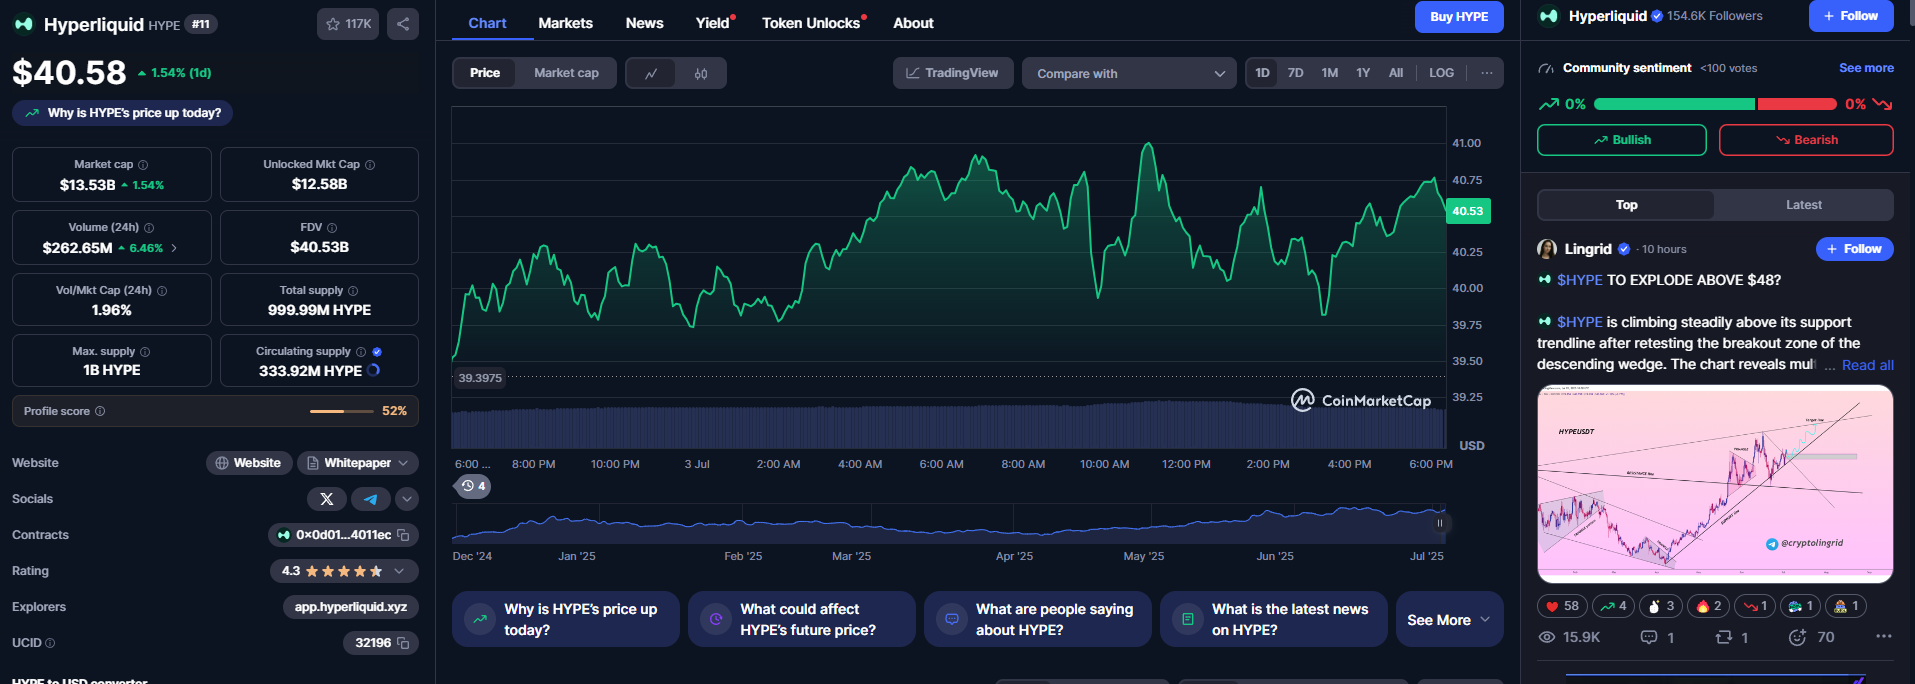
Task: Repost Lingrid's post
Action: pyautogui.click(x=1731, y=637)
